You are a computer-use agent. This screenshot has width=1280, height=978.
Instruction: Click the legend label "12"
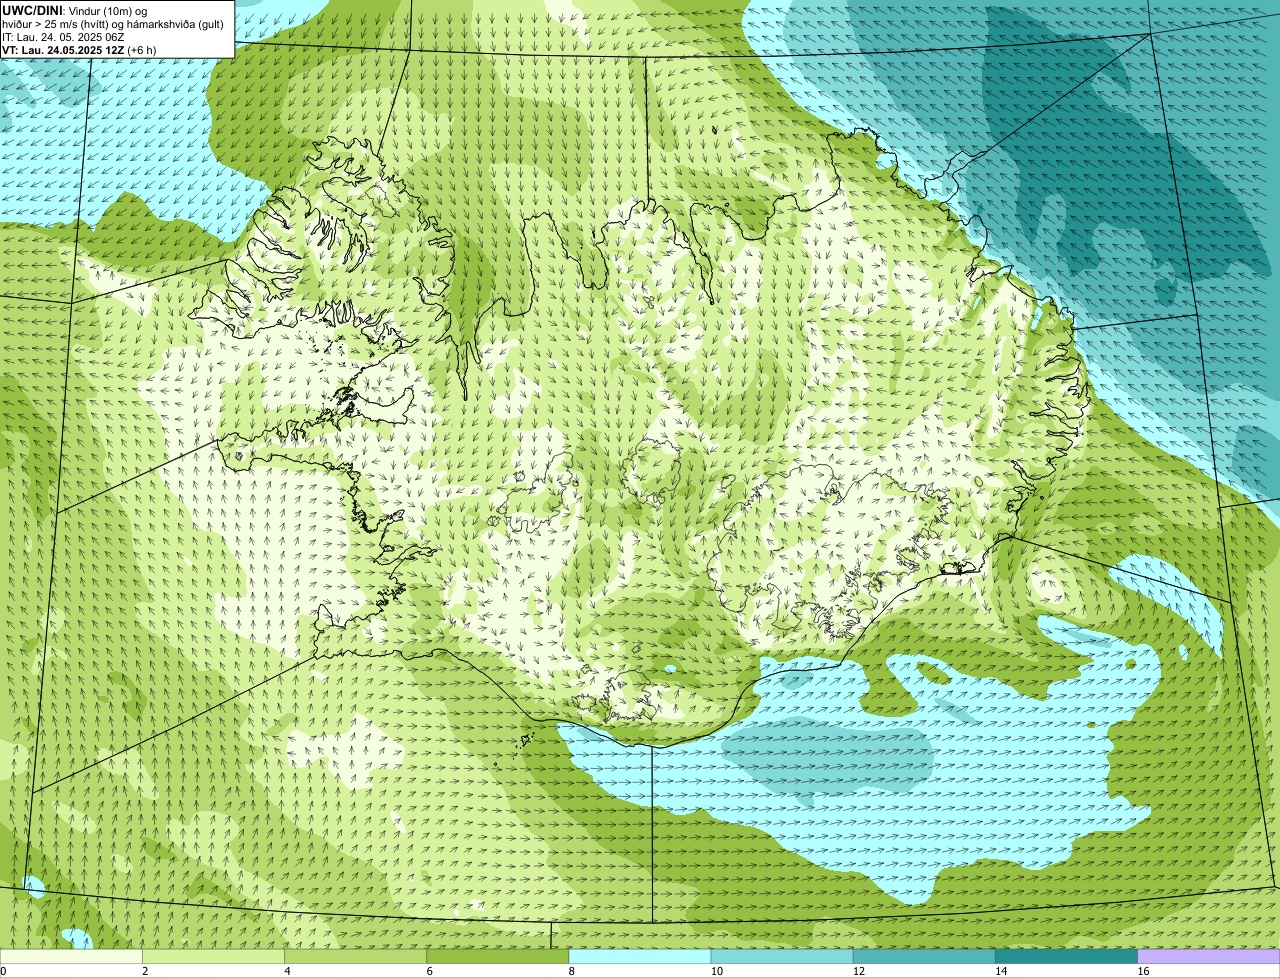click(858, 971)
